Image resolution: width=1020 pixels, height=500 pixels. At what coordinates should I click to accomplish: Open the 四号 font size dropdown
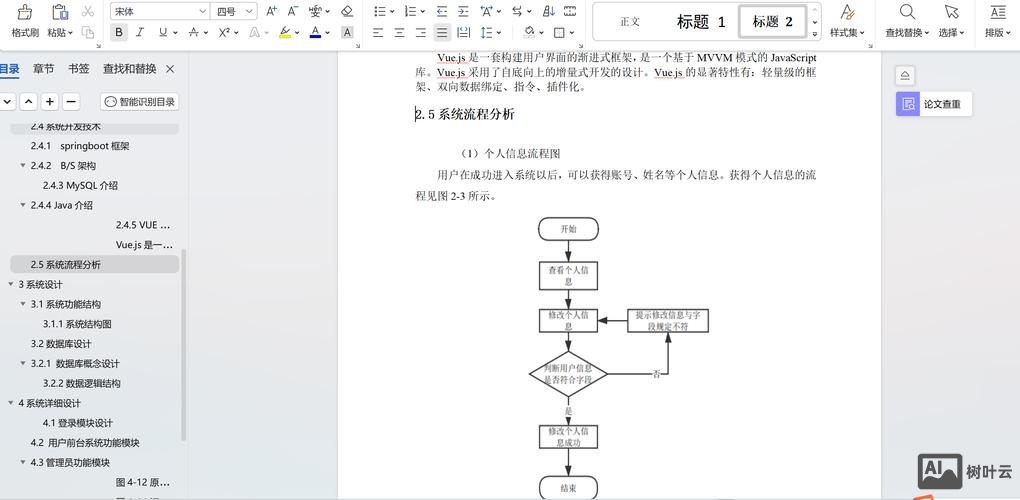click(x=250, y=11)
